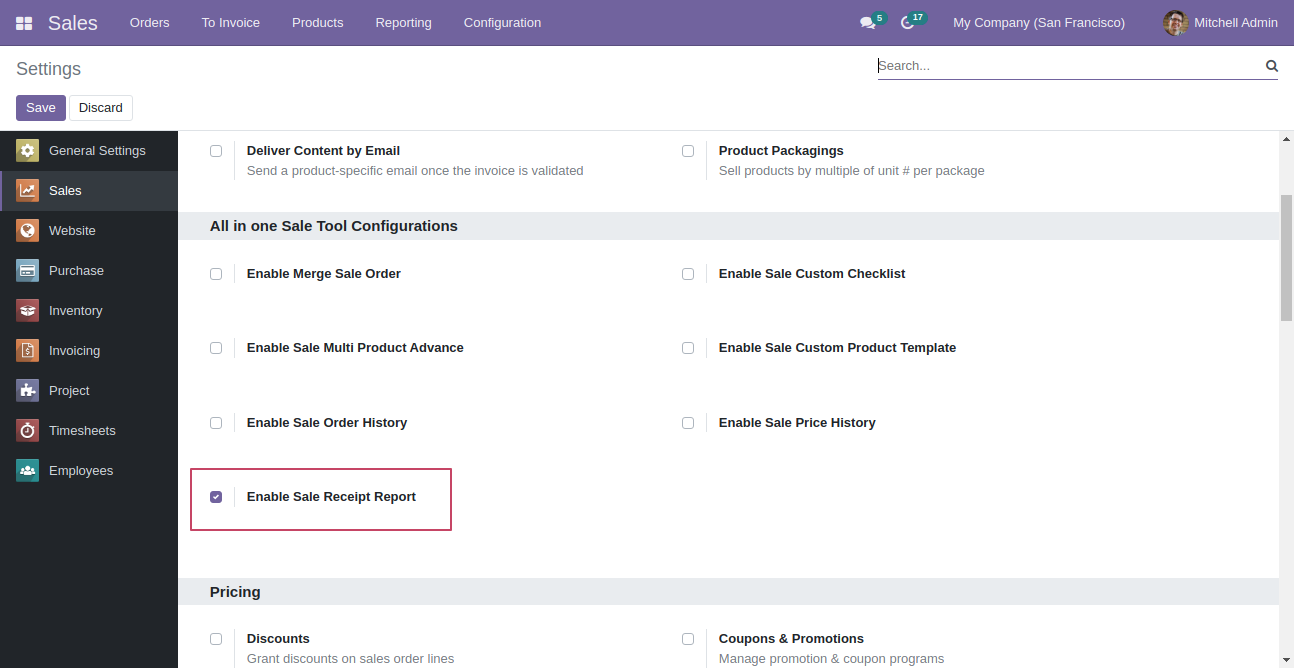Open the Reporting menu
1294x668 pixels.
tap(404, 23)
